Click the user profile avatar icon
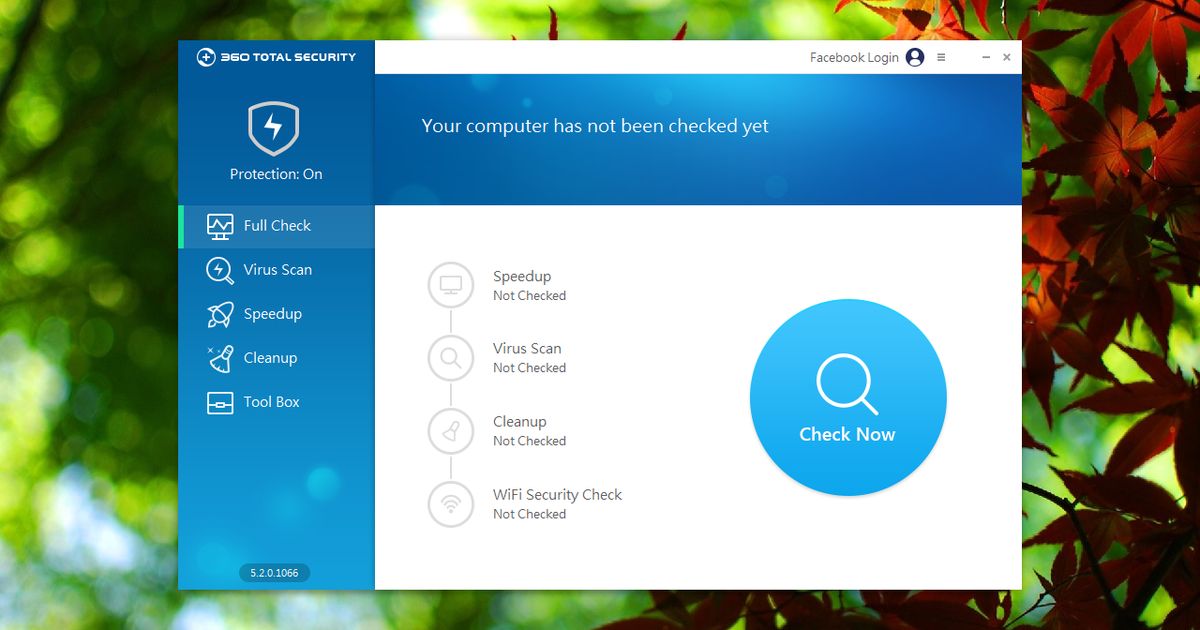 point(915,58)
